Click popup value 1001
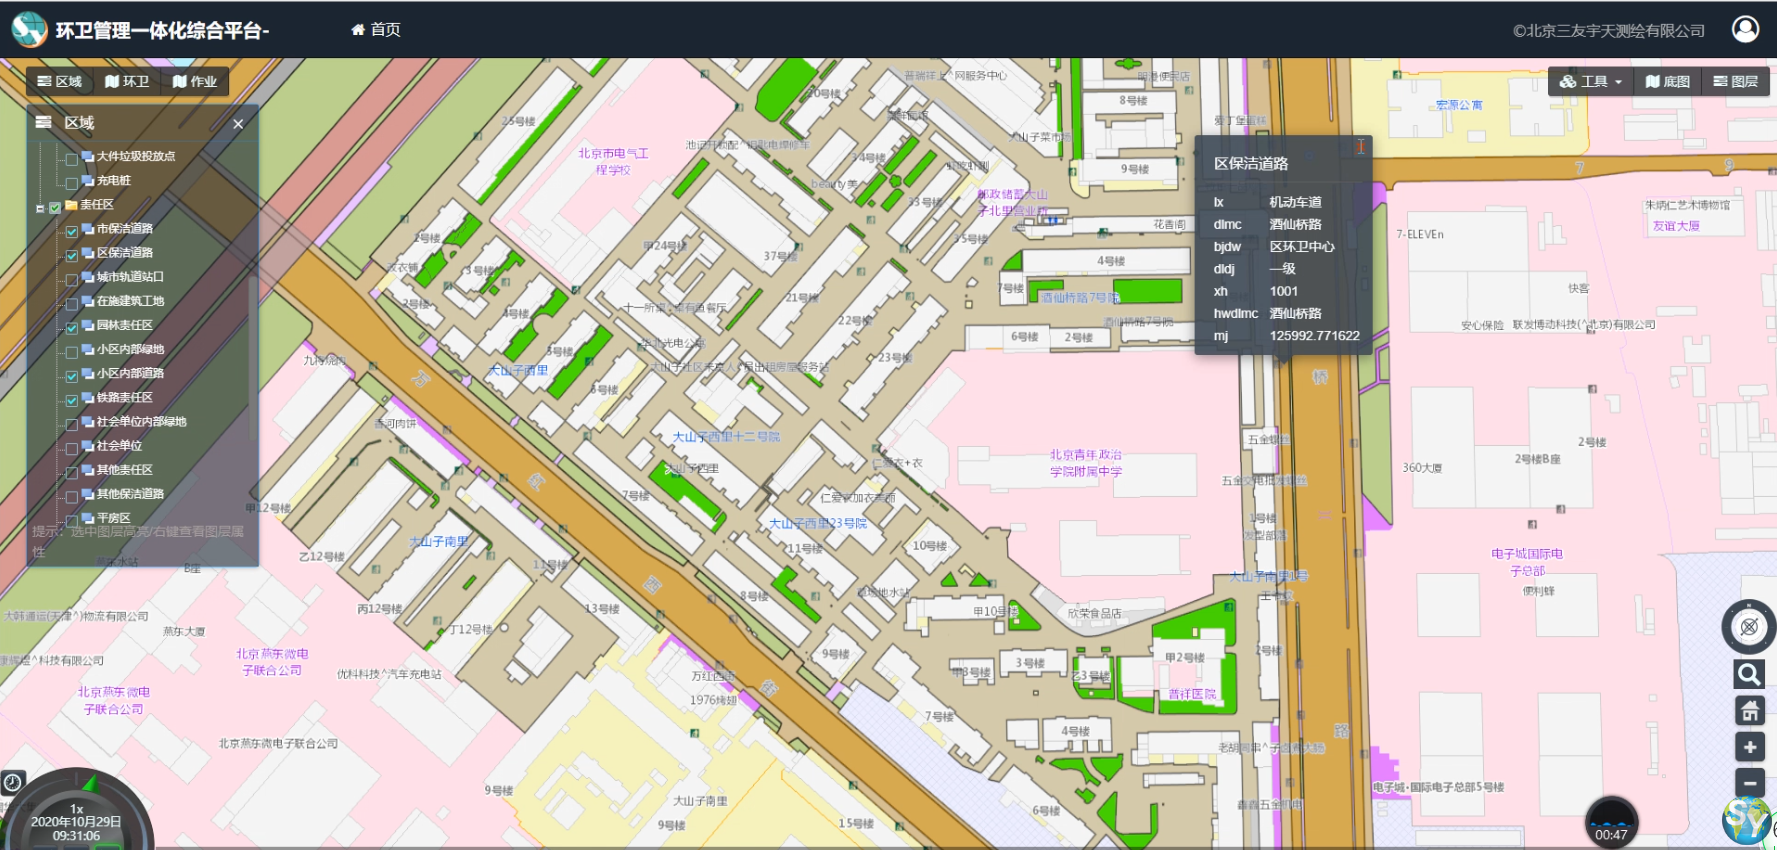The height and width of the screenshot is (850, 1777). pyautogui.click(x=1284, y=291)
